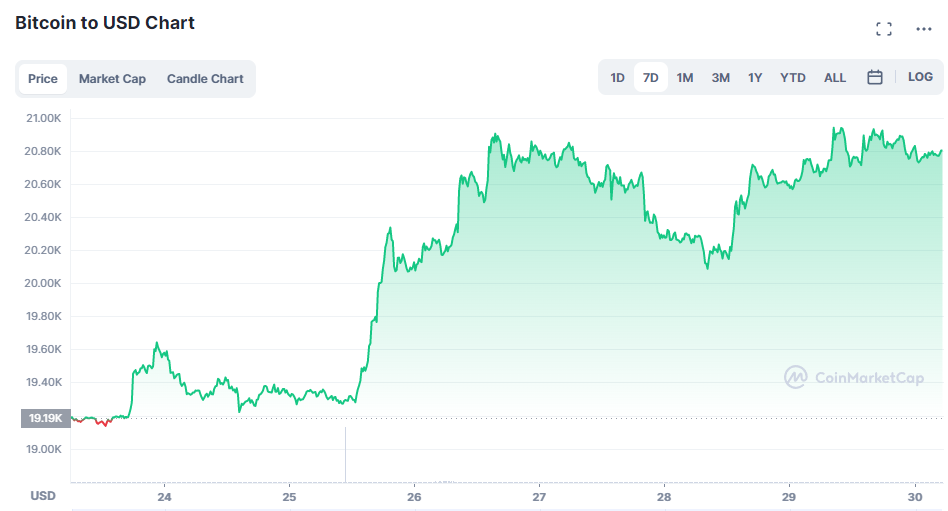Select the 1Y time range
Image resolution: width=948 pixels, height=511 pixels.
(x=755, y=77)
